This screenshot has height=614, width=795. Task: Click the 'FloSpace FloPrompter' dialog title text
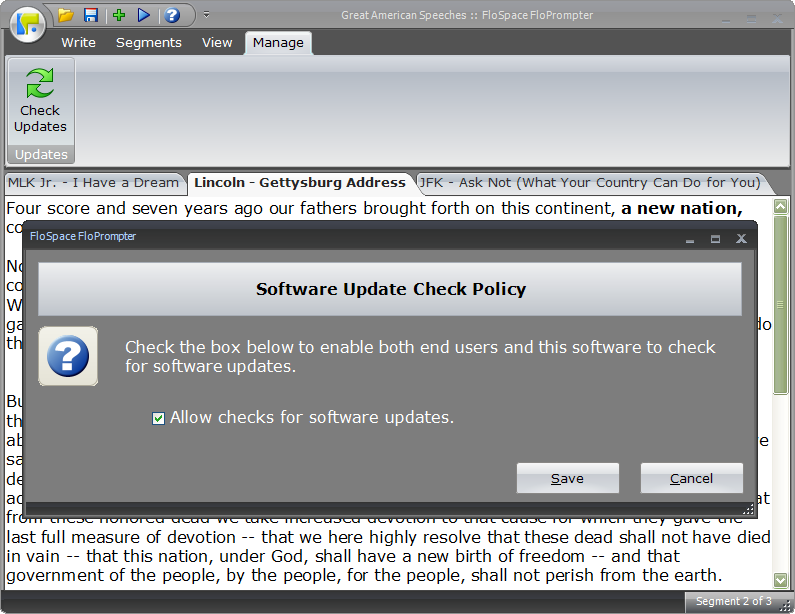coord(83,236)
